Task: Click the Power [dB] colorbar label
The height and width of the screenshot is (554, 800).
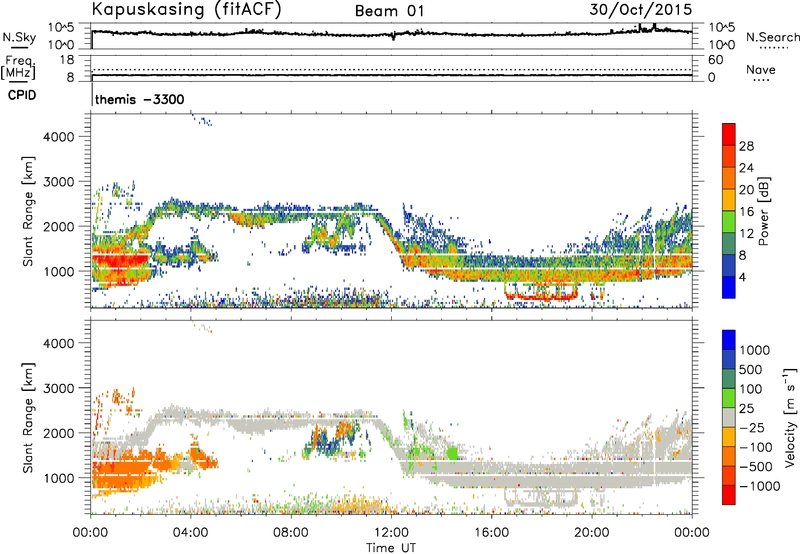Action: click(763, 211)
